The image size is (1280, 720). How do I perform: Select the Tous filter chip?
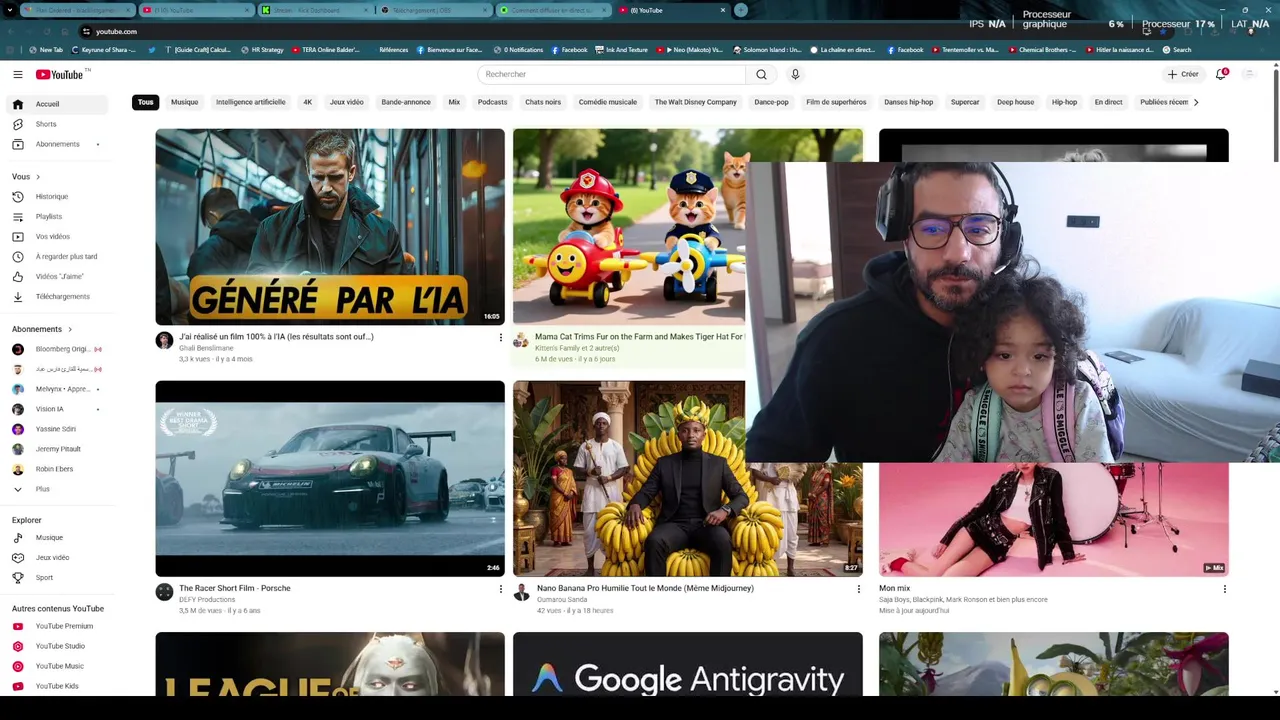tap(146, 102)
